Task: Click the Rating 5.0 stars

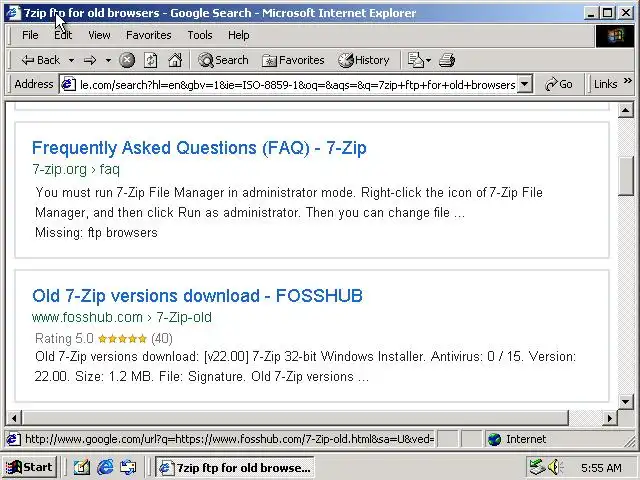Action: click(122, 338)
